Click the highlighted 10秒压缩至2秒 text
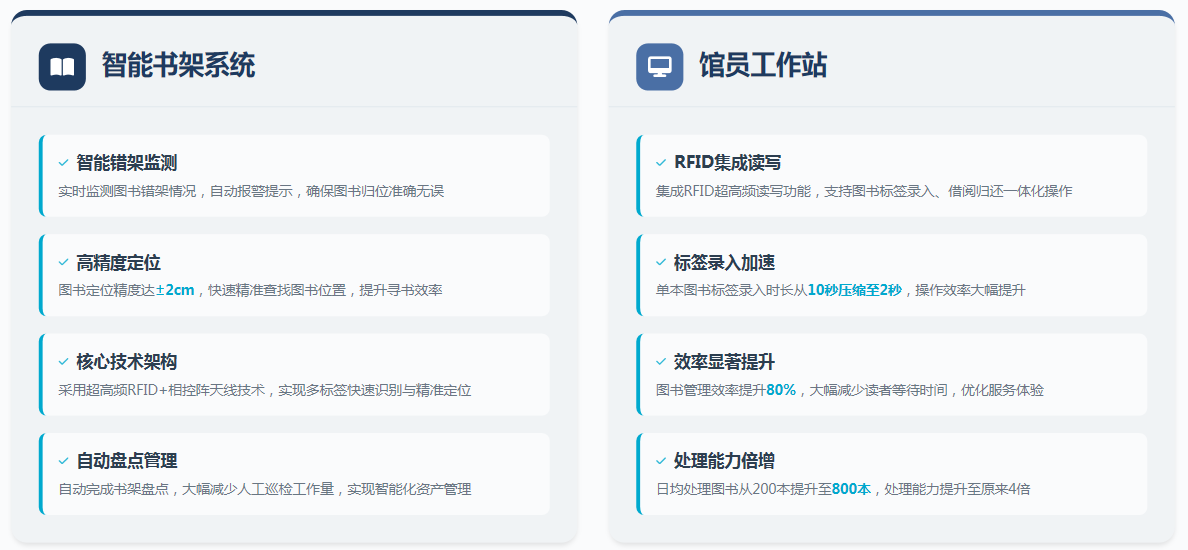Viewport: 1188px width, 550px height. pyautogui.click(x=854, y=291)
